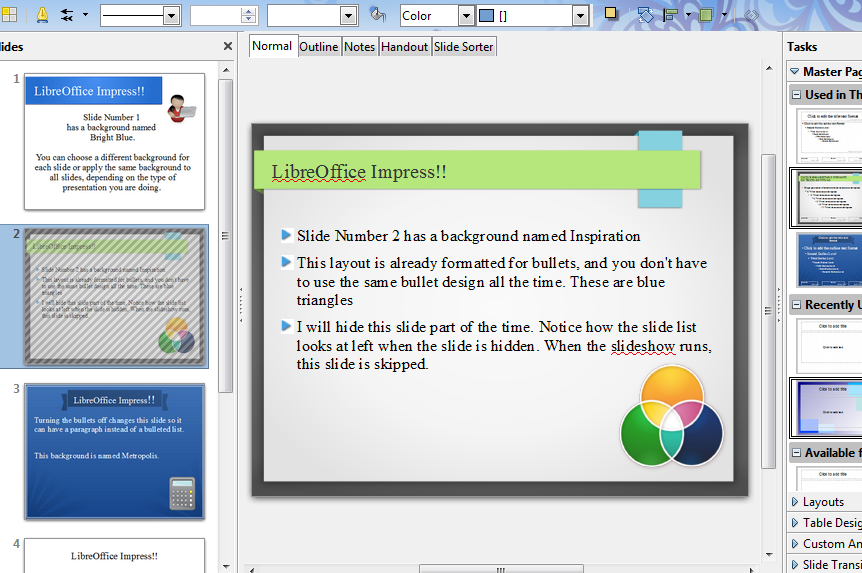Screen dimensions: 862x573
Task: Collapse the Master Pages section
Action: (794, 71)
